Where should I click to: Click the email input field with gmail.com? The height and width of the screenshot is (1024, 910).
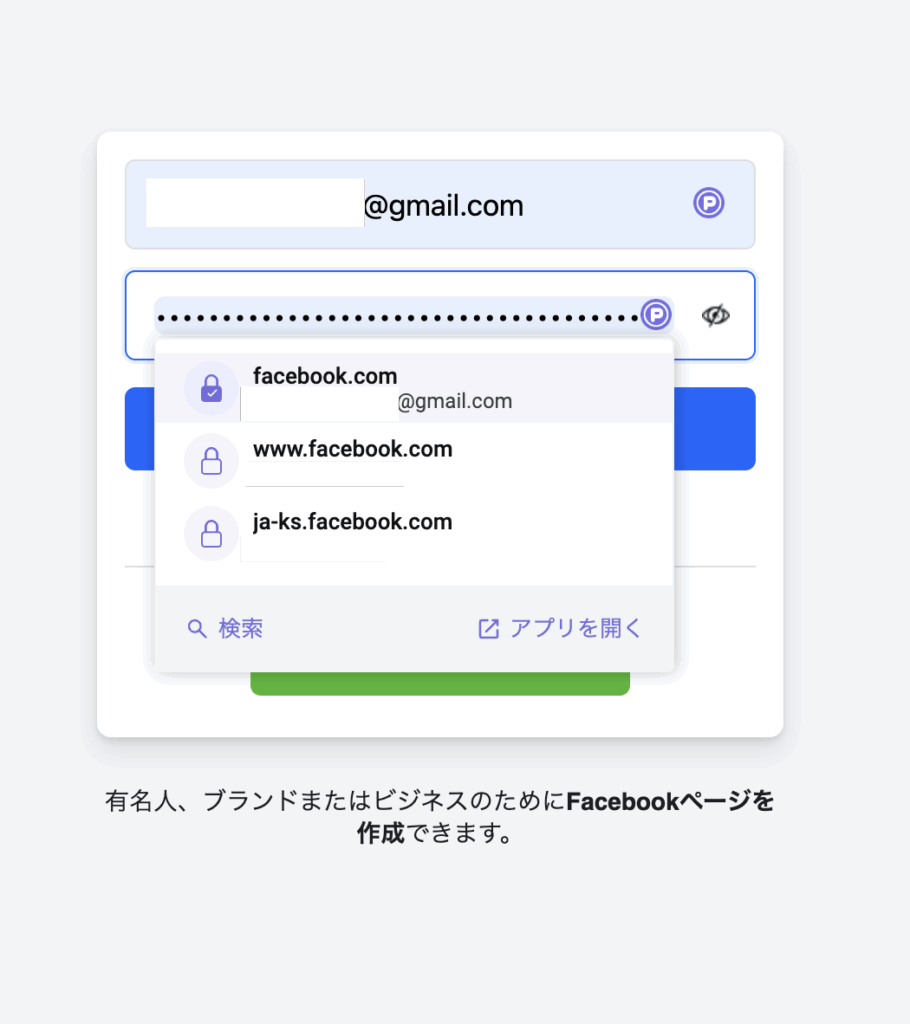[x=440, y=204]
